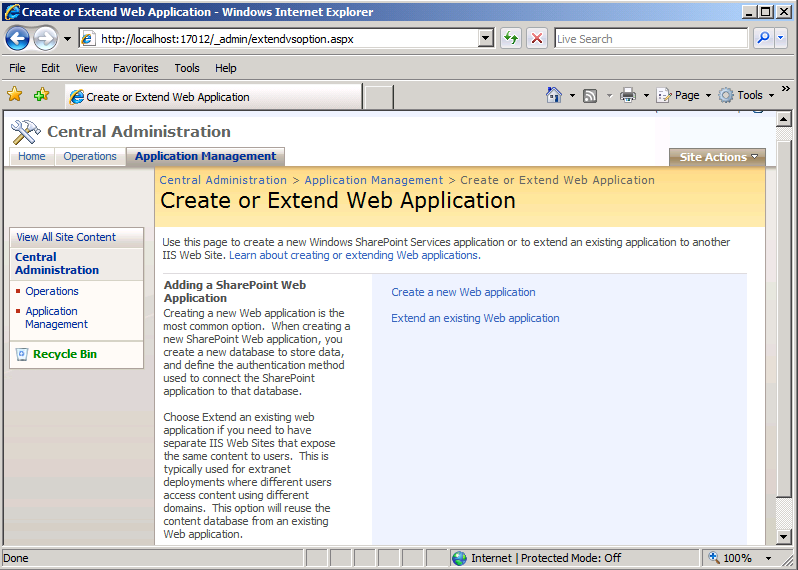Open View All Site Content link
798x570 pixels.
(x=66, y=237)
